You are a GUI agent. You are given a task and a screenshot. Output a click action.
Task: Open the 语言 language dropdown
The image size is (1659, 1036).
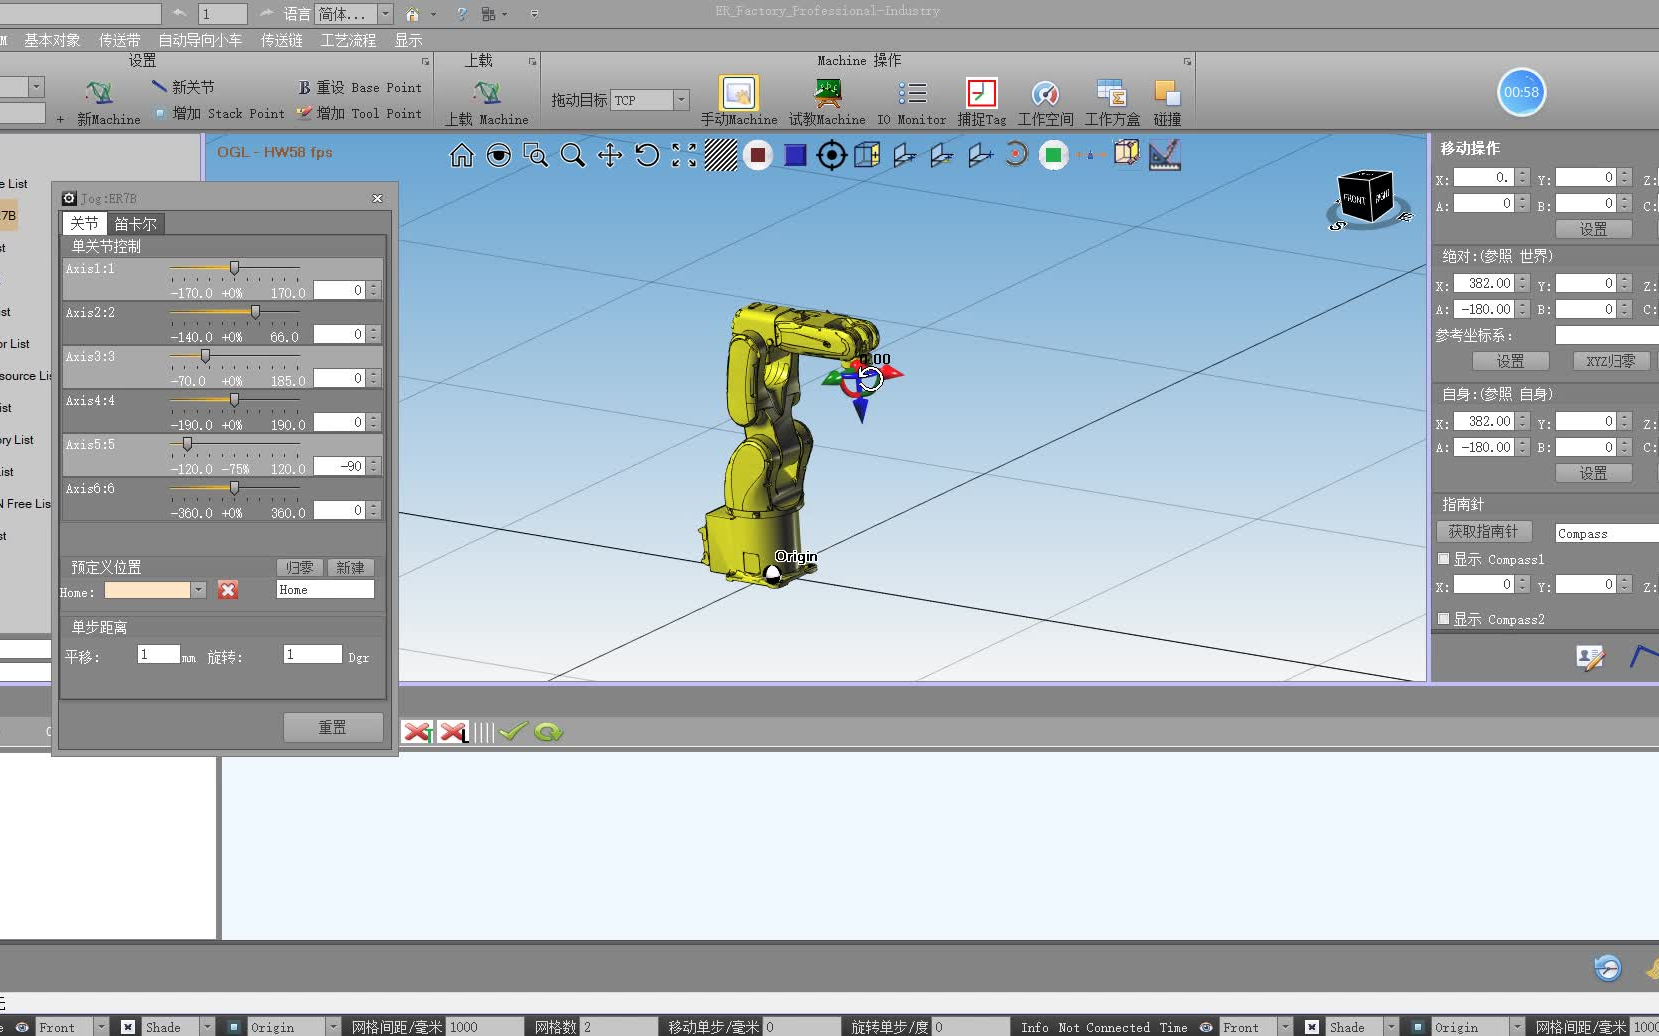[385, 14]
